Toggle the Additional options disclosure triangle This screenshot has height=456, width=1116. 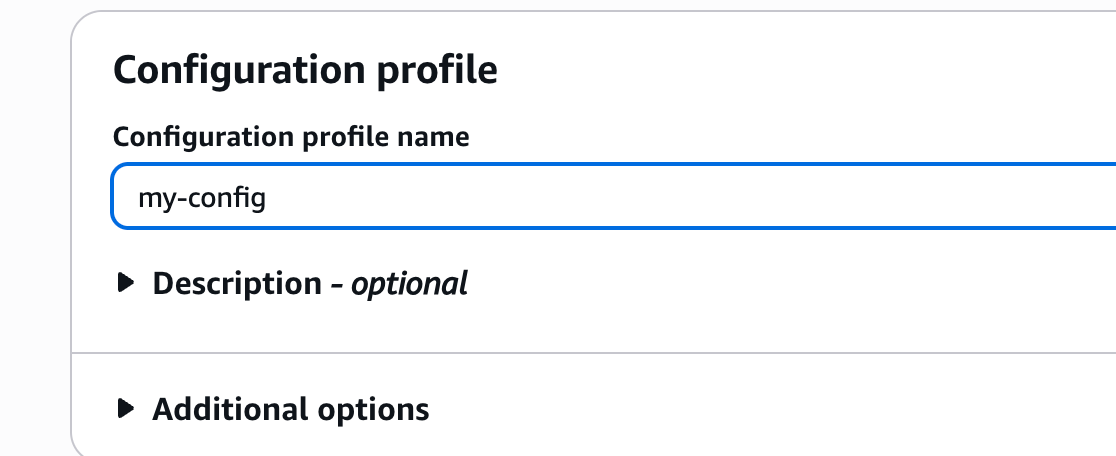(126, 409)
